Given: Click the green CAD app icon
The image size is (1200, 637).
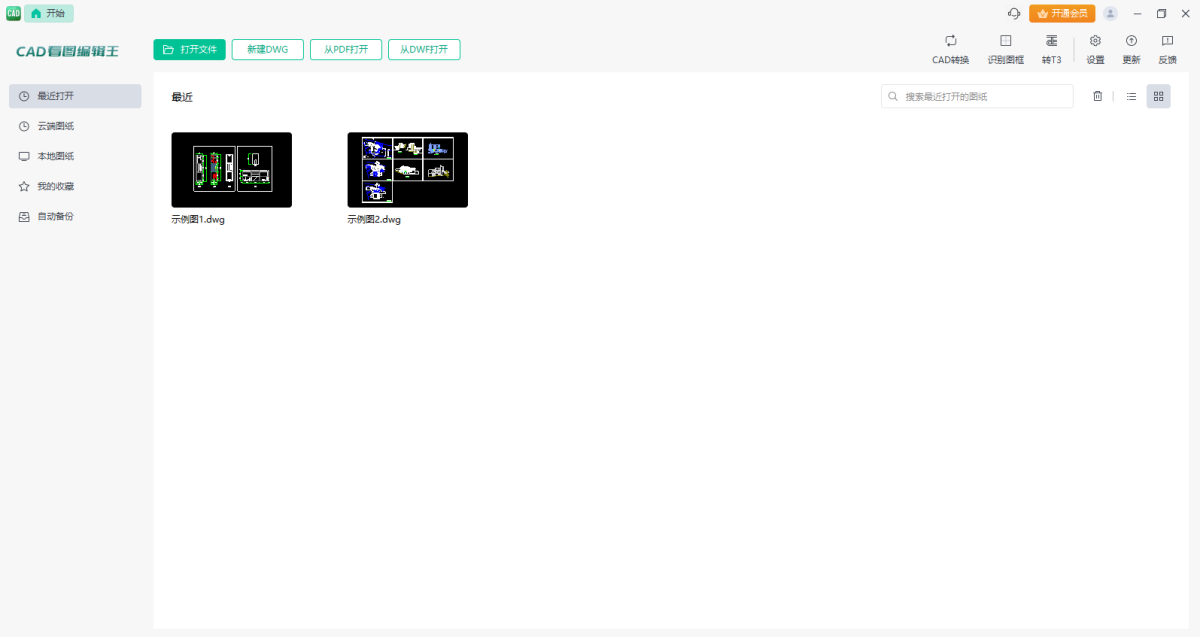Looking at the screenshot, I should tap(13, 13).
